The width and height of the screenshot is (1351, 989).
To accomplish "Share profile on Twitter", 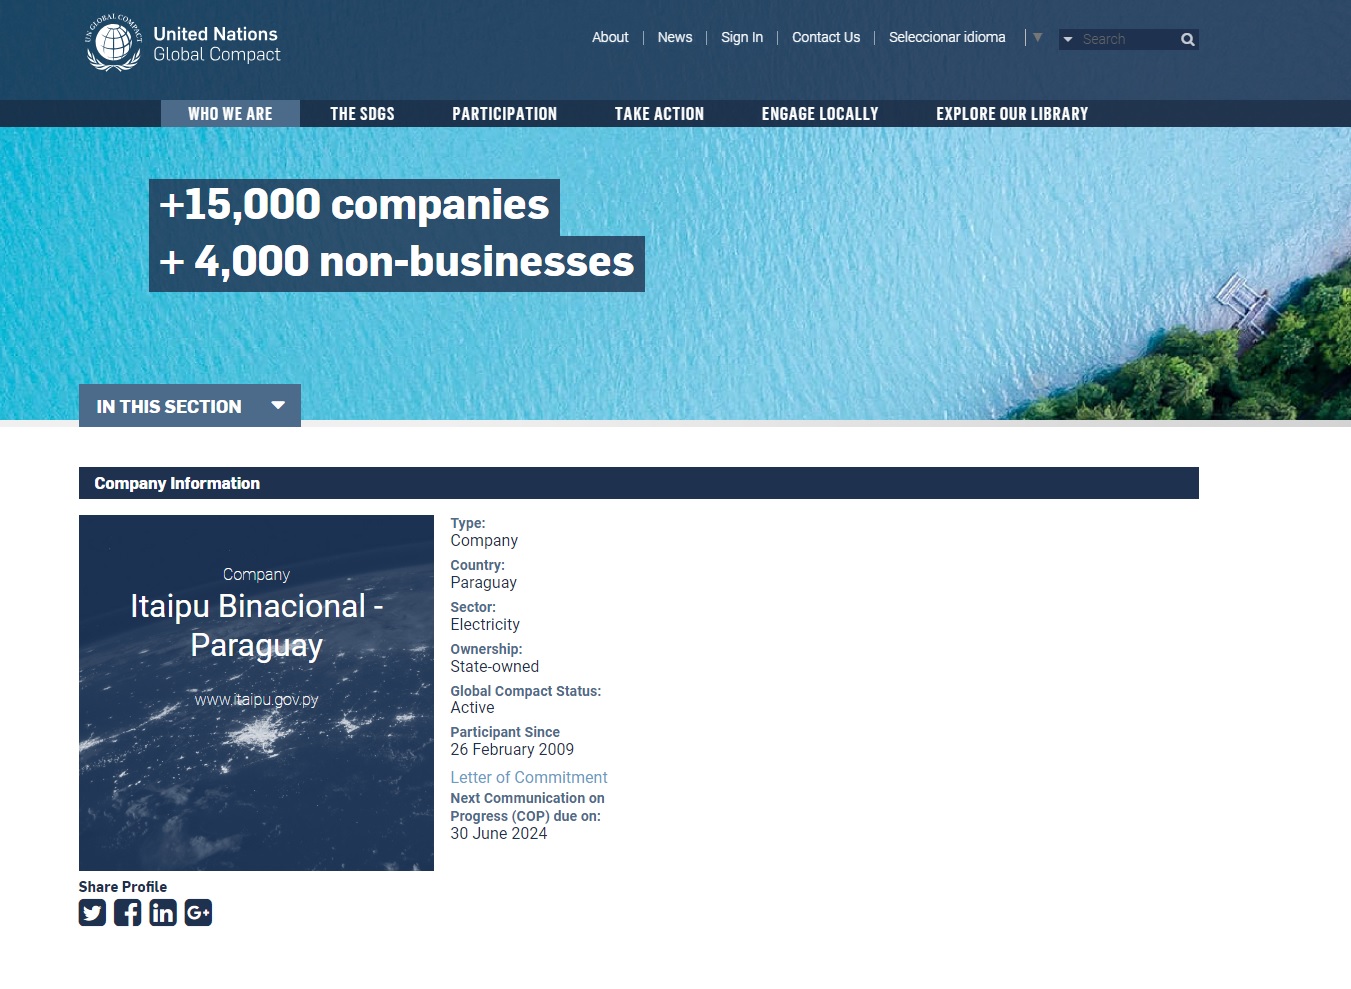I will pos(92,913).
